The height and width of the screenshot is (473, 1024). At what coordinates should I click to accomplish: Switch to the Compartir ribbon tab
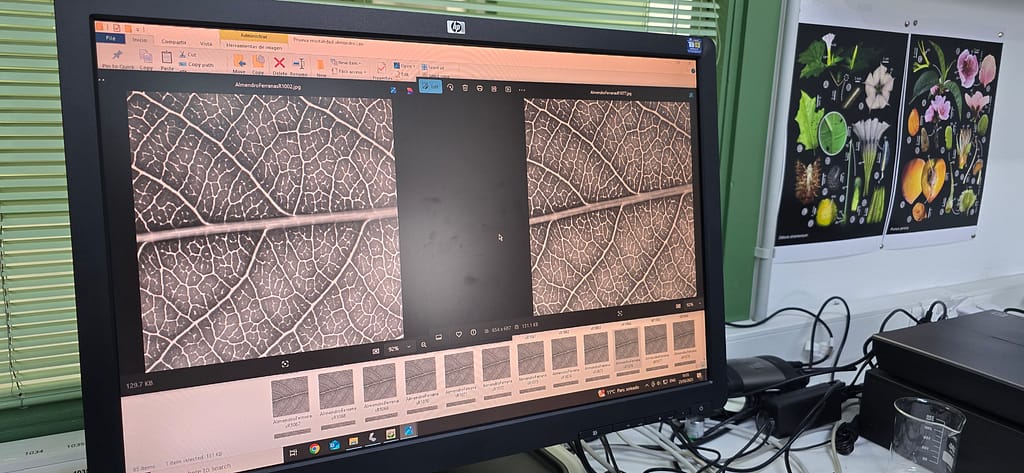[174, 42]
